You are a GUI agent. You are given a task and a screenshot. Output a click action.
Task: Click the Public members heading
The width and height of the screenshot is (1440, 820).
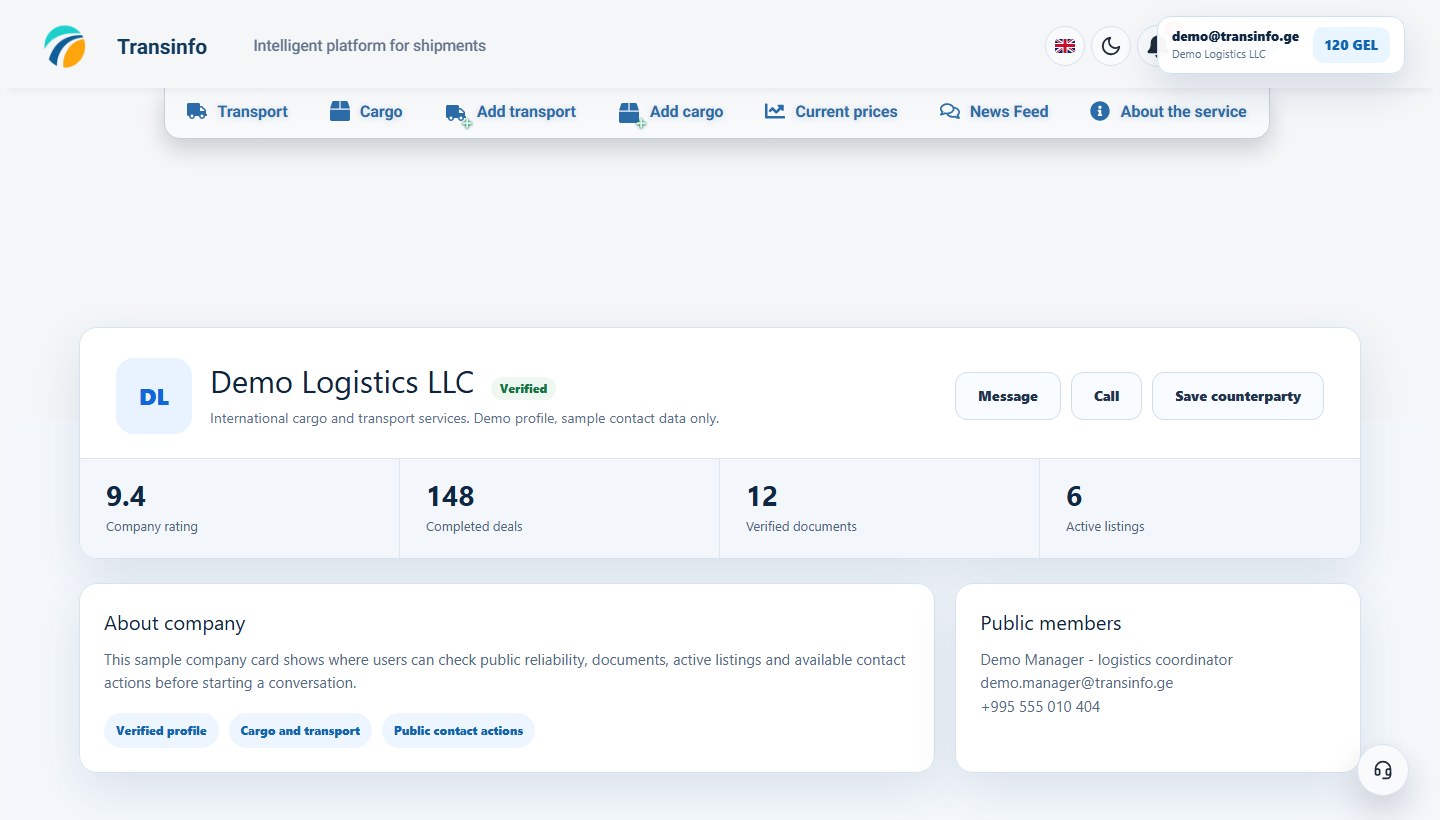click(1051, 623)
